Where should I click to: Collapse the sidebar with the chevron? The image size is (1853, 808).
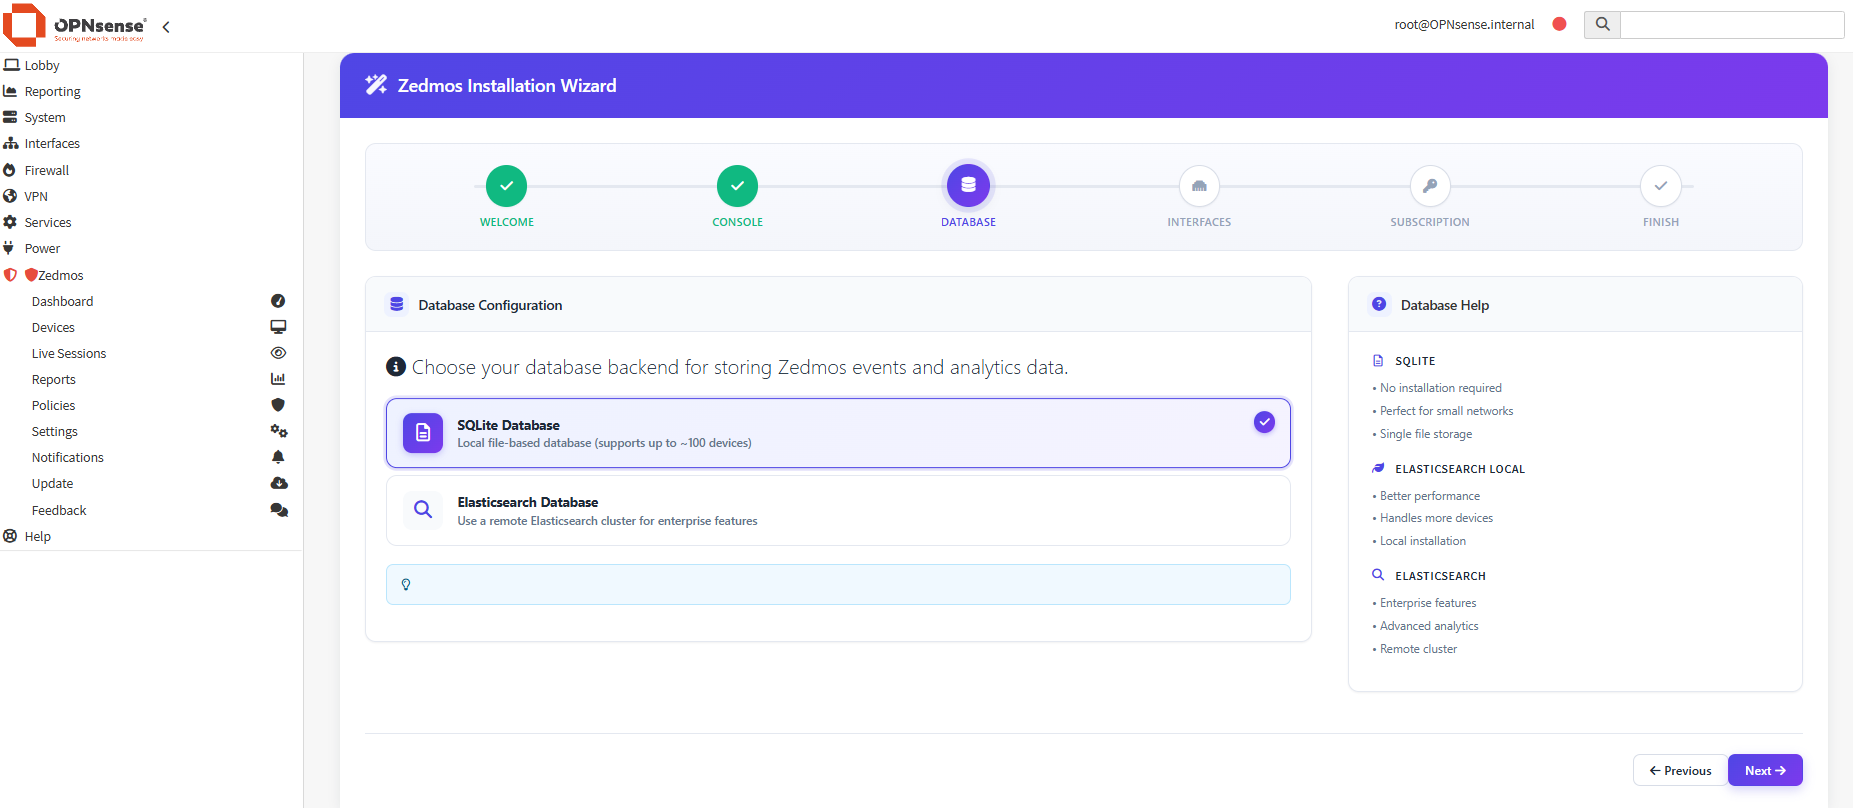click(166, 27)
